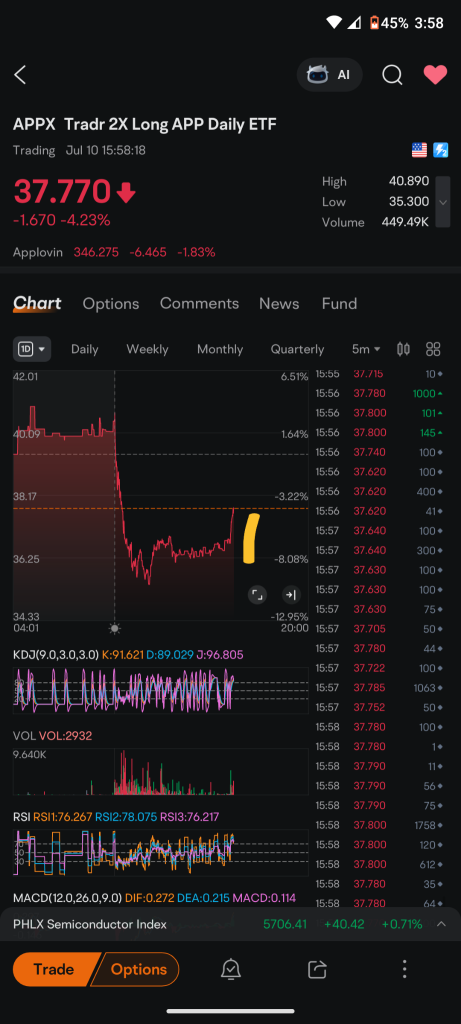The width and height of the screenshot is (461, 1024).
Task: Tap the MACD indicator label
Action: (x=67, y=897)
